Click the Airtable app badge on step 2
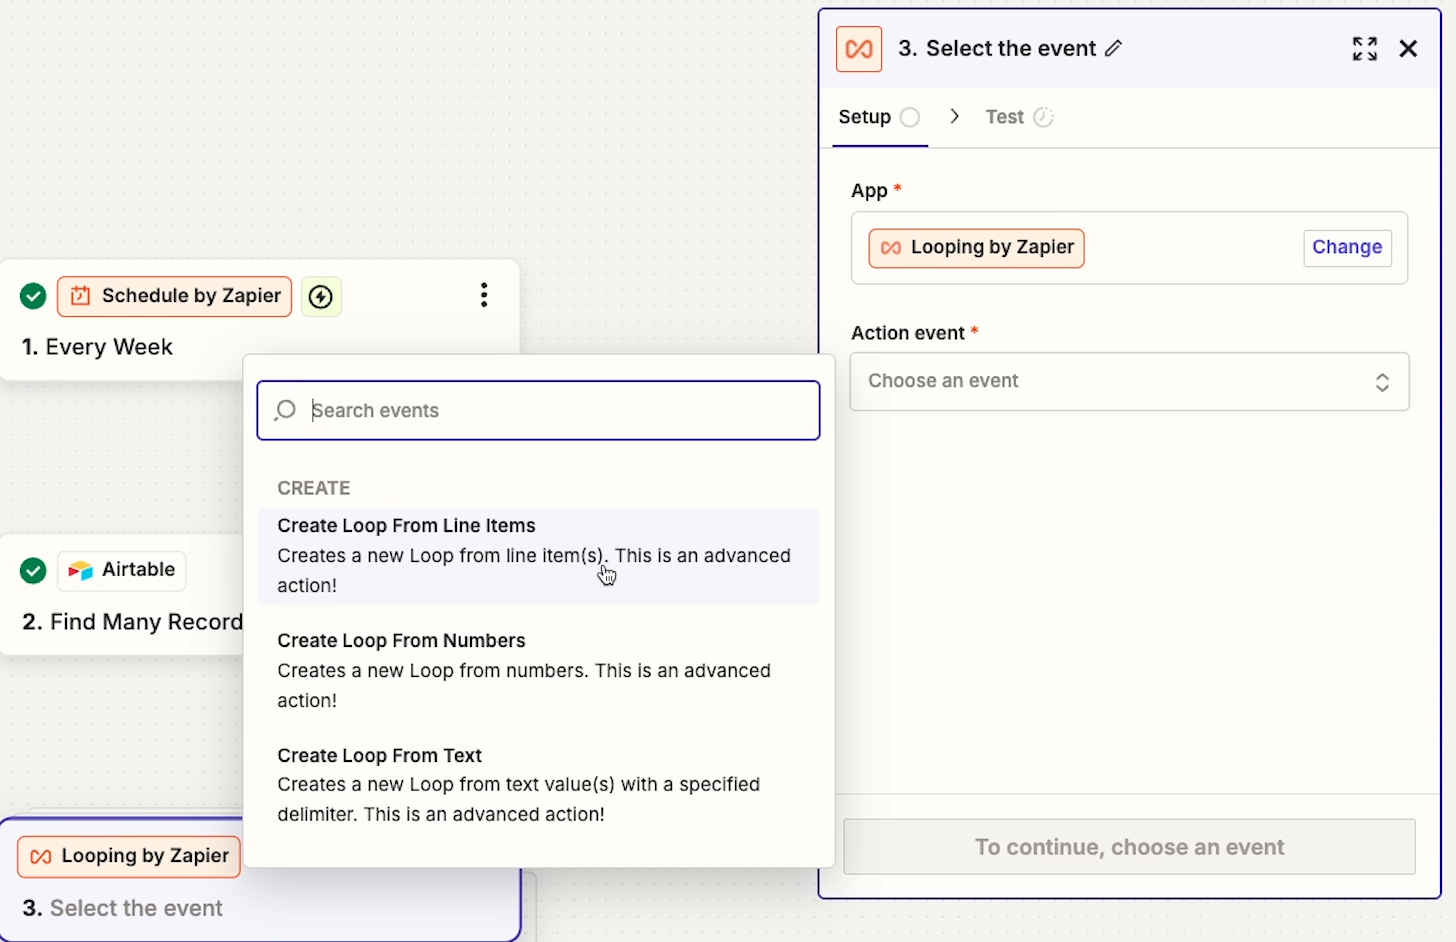 [x=122, y=570]
